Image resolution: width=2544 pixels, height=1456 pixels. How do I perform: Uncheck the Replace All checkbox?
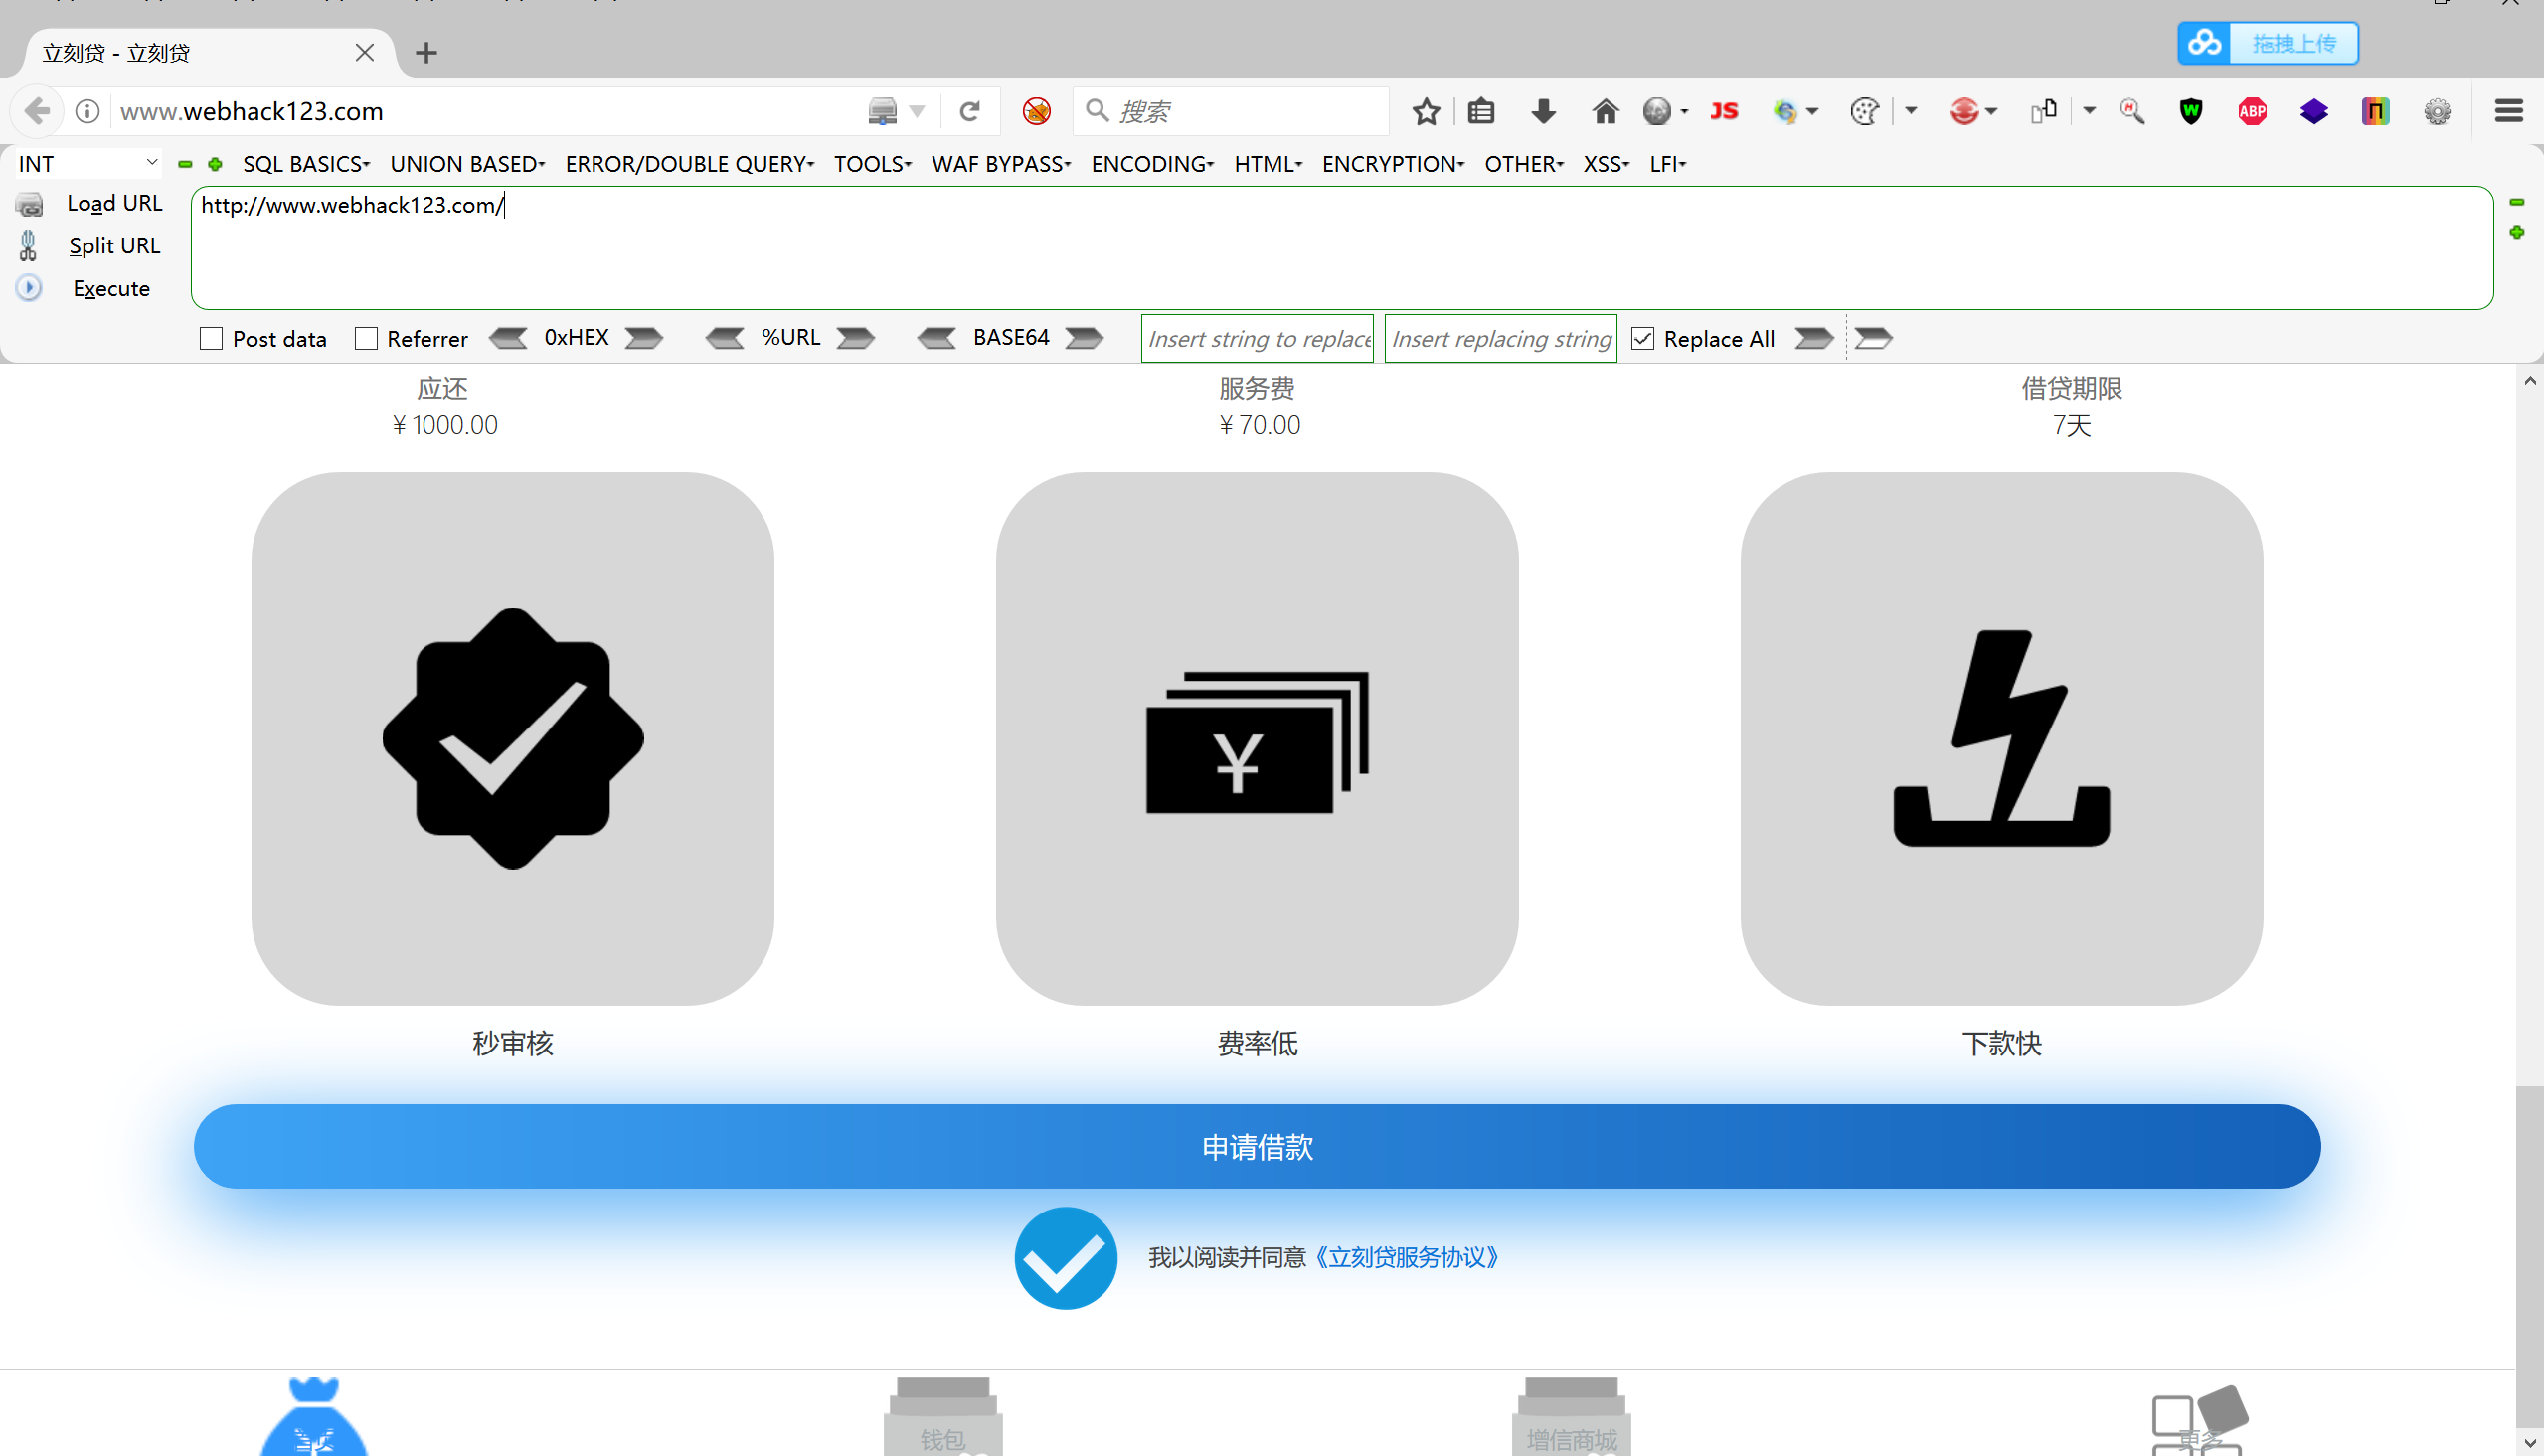click(x=1642, y=339)
